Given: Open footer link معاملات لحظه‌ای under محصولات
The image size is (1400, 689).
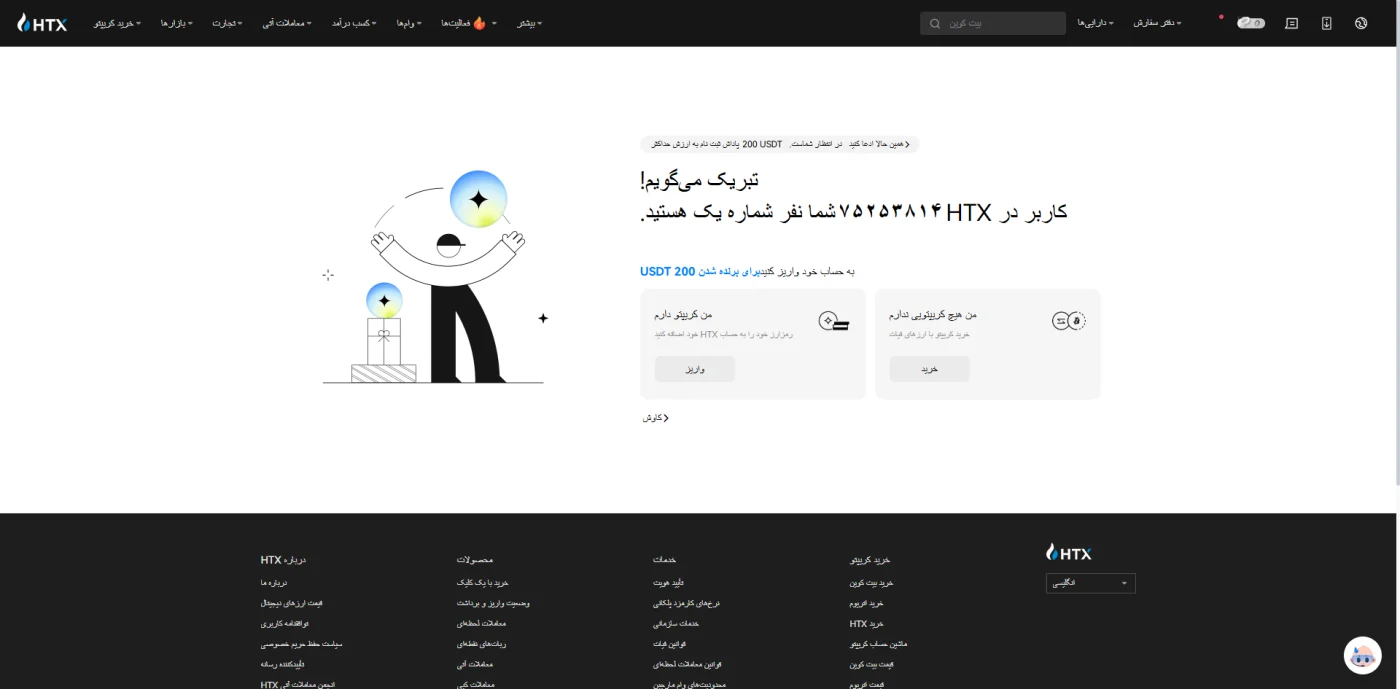Looking at the screenshot, I should [482, 624].
